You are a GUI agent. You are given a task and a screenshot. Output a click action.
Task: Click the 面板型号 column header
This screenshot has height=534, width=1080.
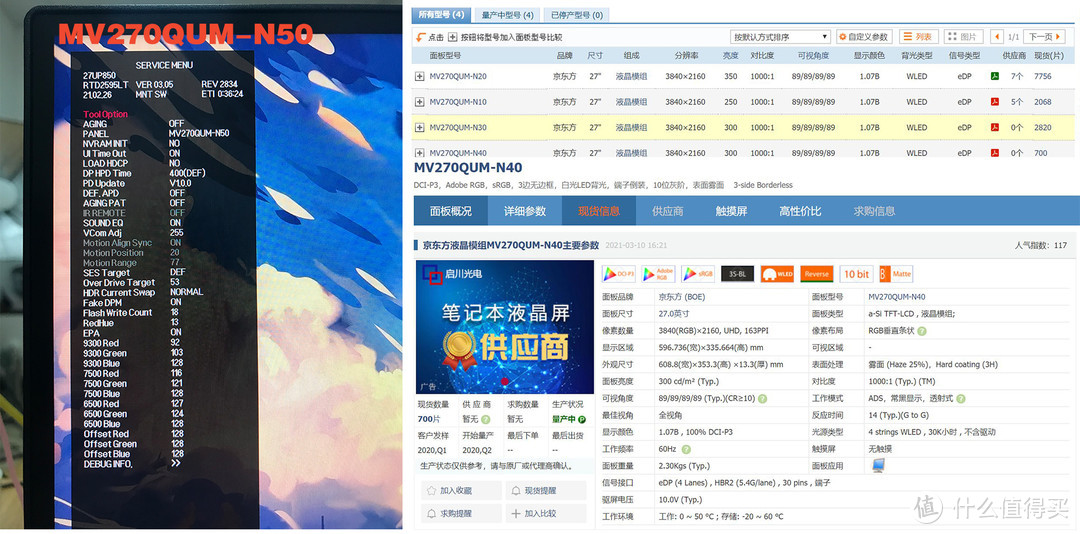(x=446, y=55)
